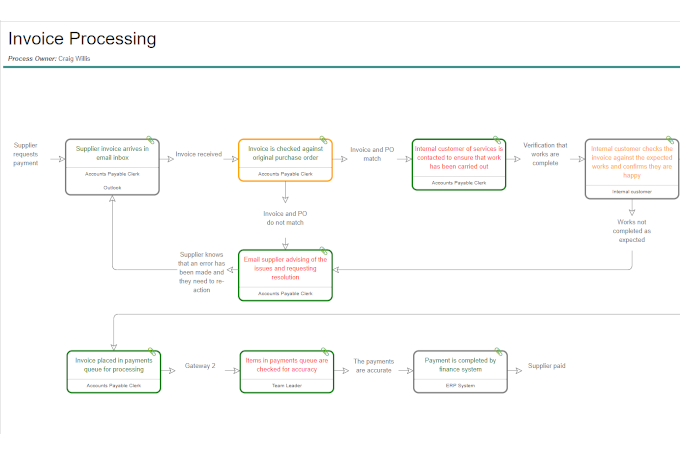
Task: Open paperclip on Email supplier advising box
Action: pos(324,251)
